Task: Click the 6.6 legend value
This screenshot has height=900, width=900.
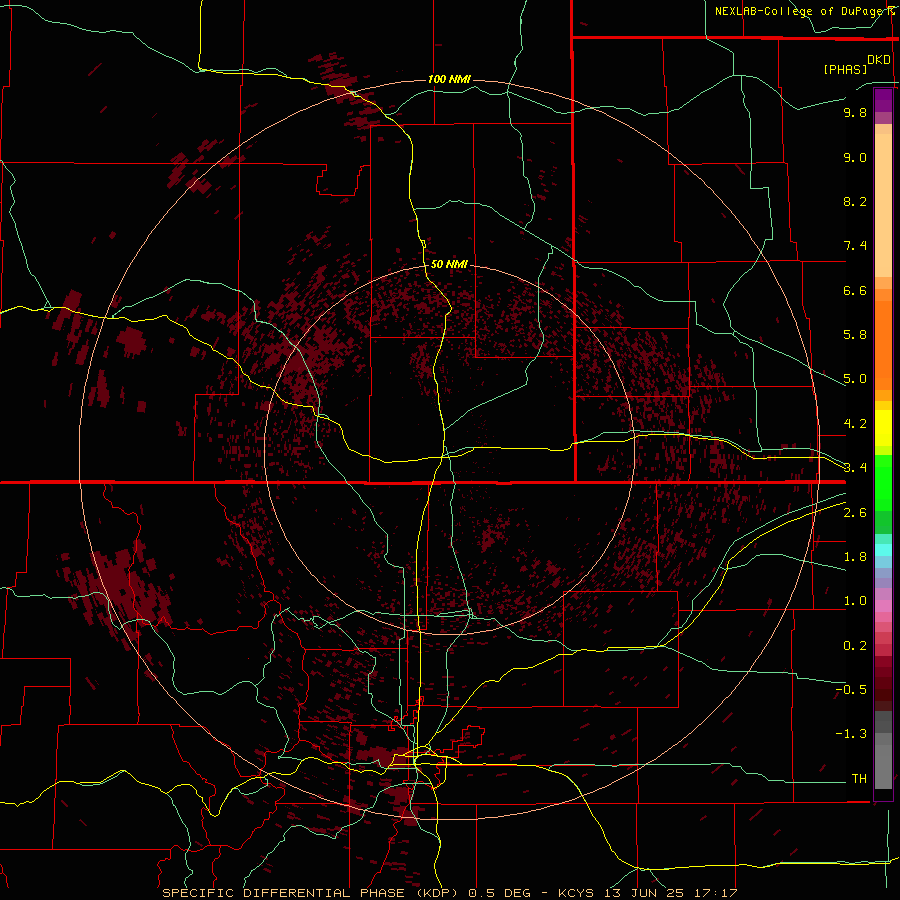Action: click(855, 290)
